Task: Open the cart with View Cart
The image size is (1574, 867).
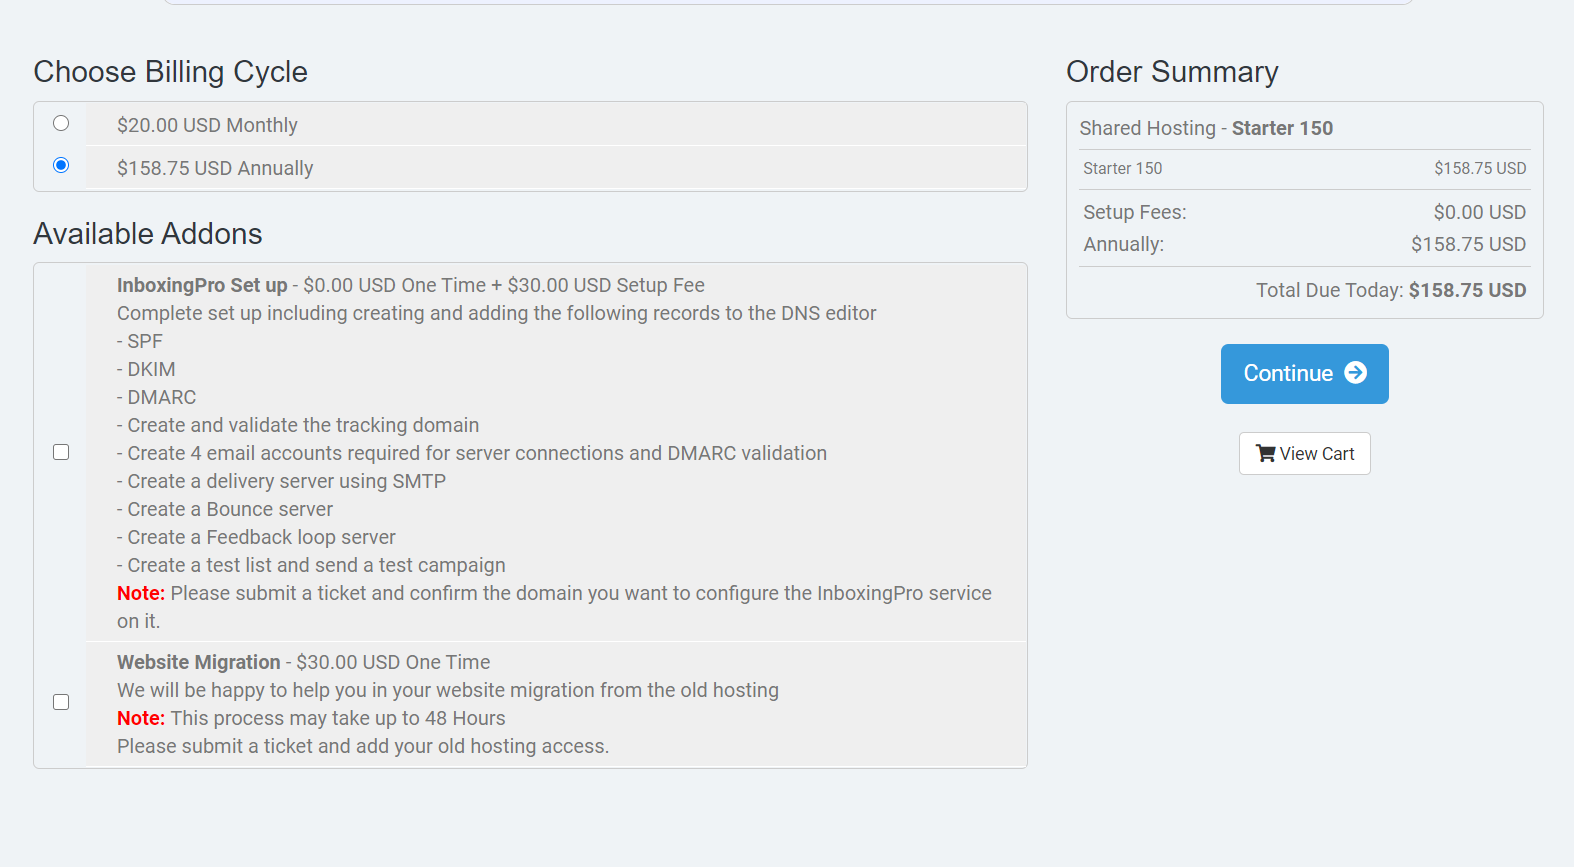Action: (x=1305, y=453)
